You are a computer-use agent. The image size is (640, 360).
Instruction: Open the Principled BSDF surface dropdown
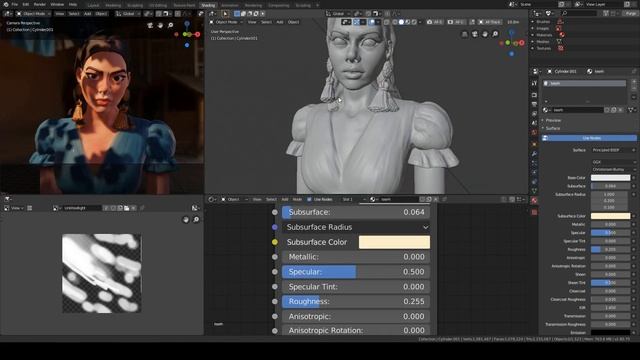pos(614,150)
